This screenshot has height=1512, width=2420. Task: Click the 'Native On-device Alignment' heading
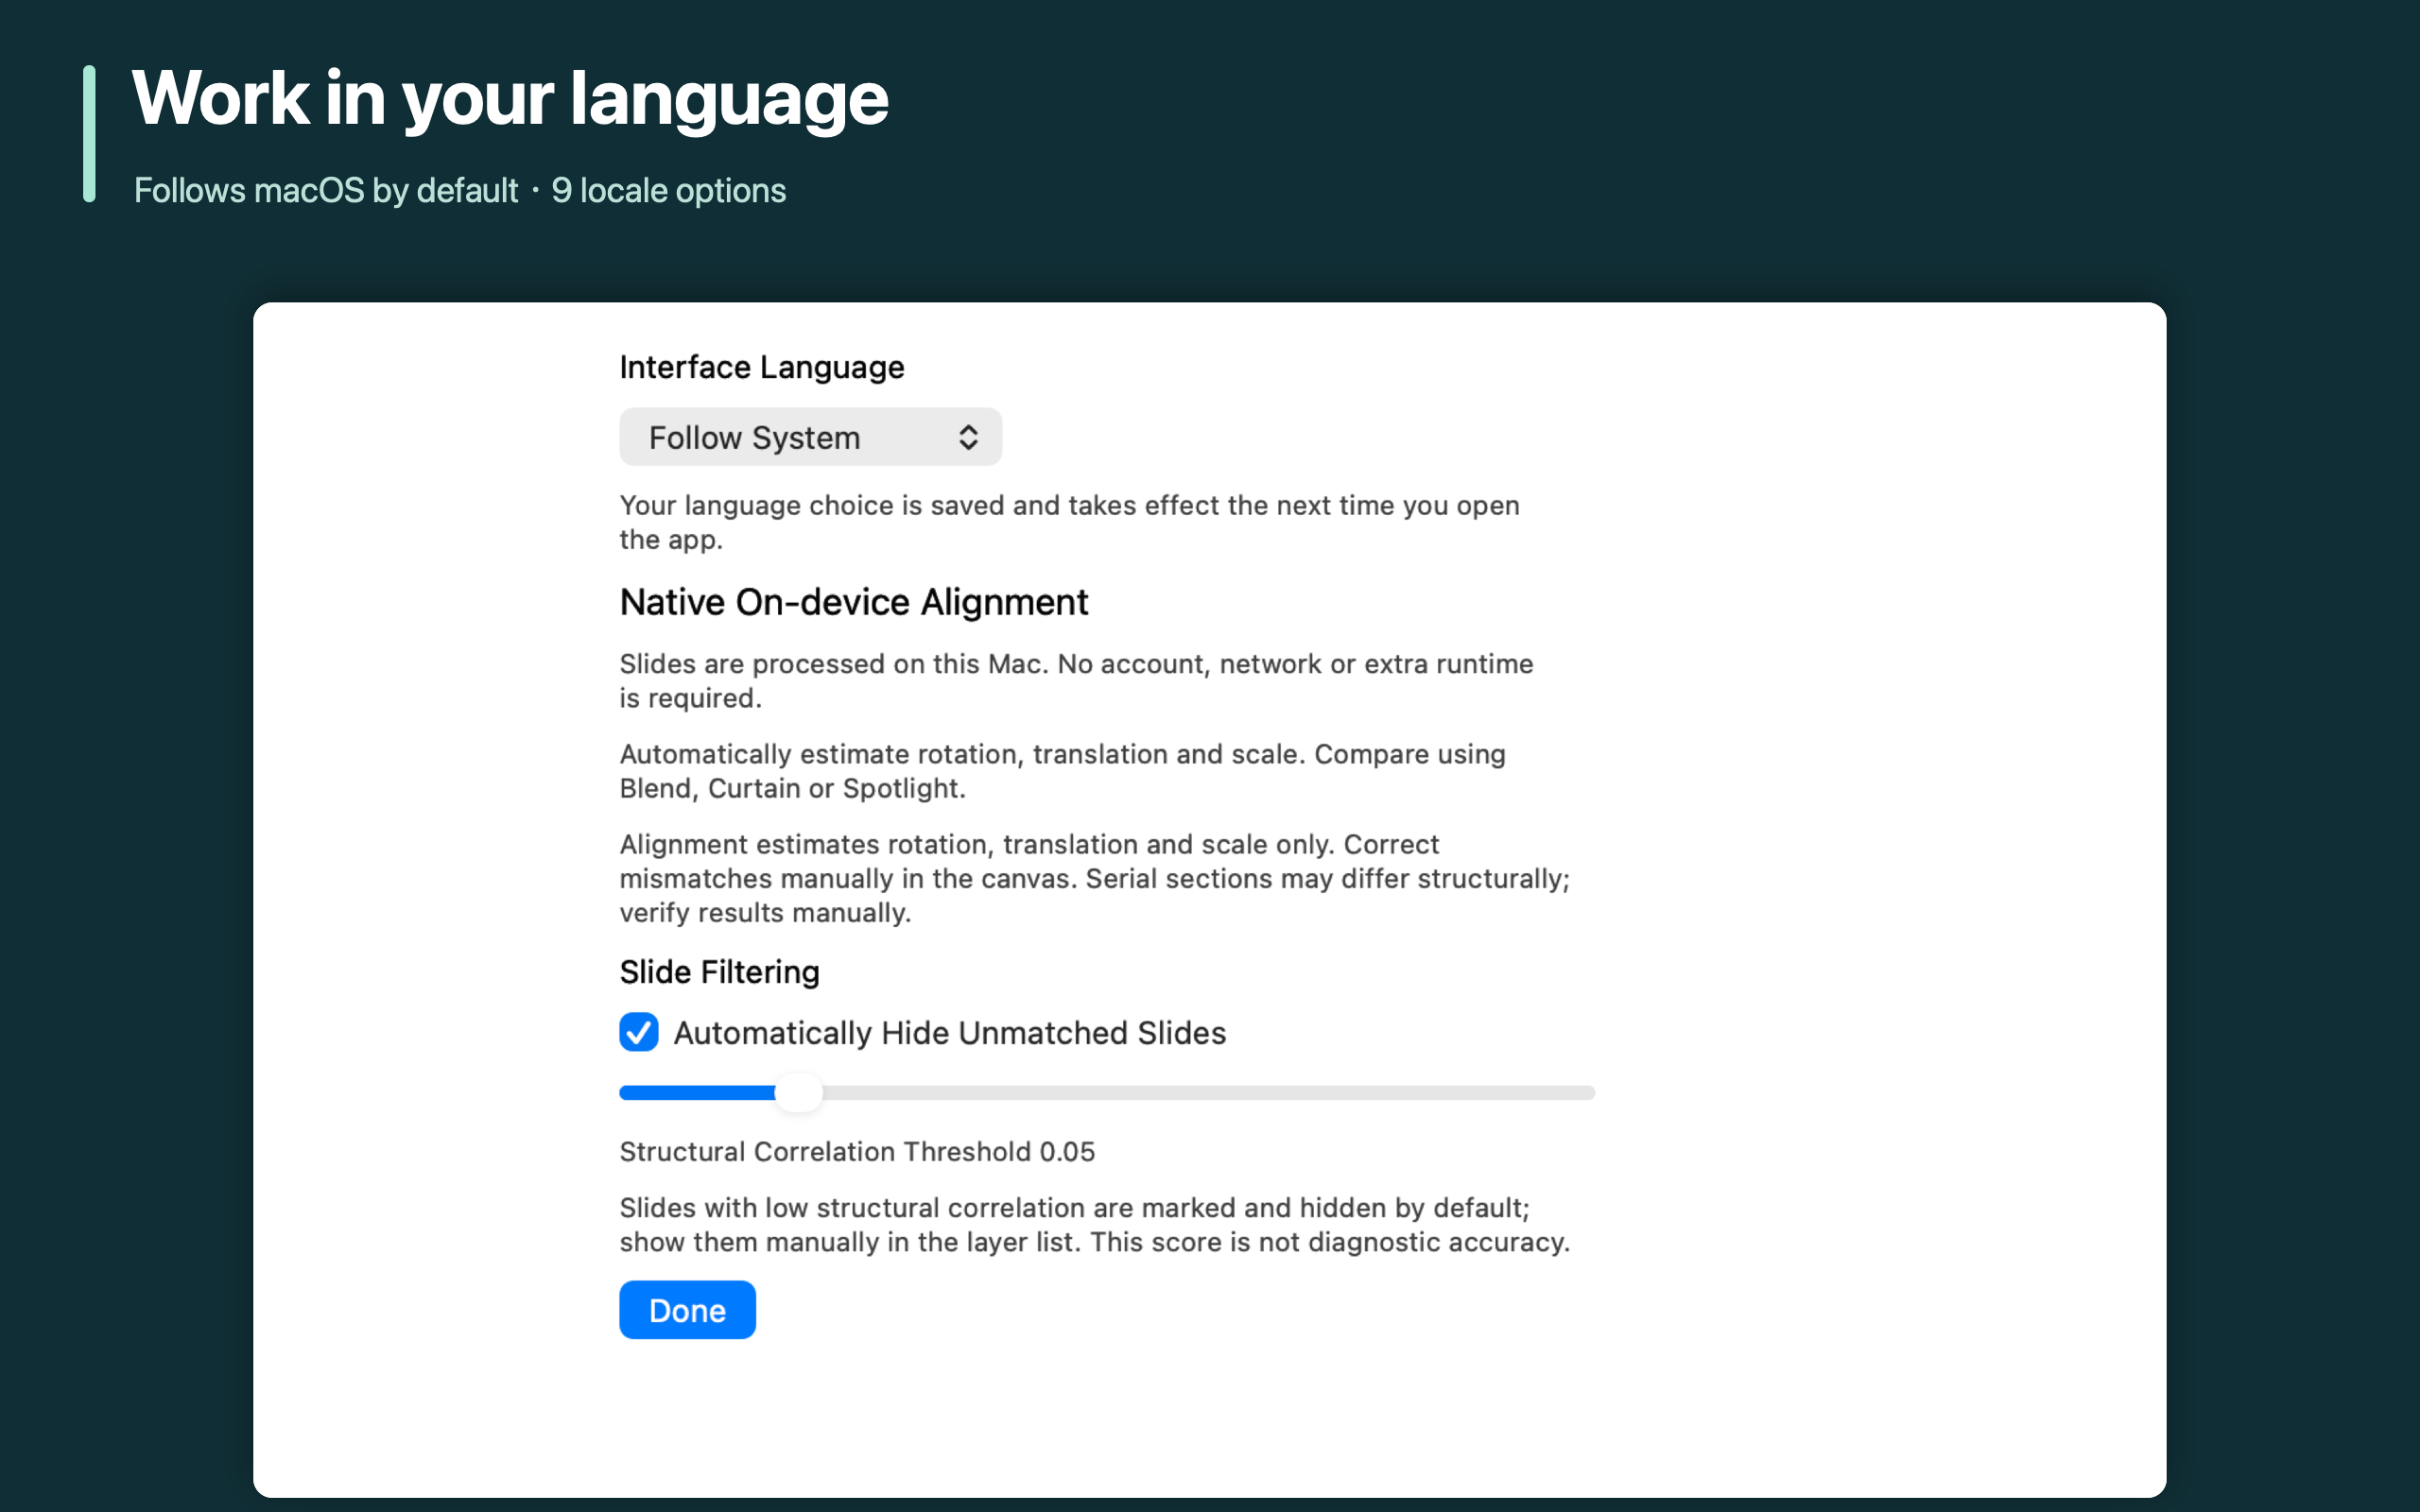pos(853,602)
